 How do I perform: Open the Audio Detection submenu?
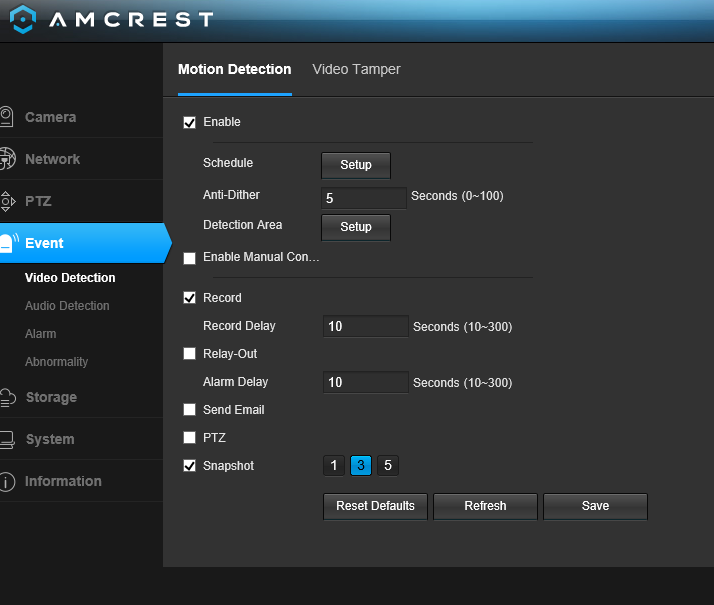pos(67,305)
